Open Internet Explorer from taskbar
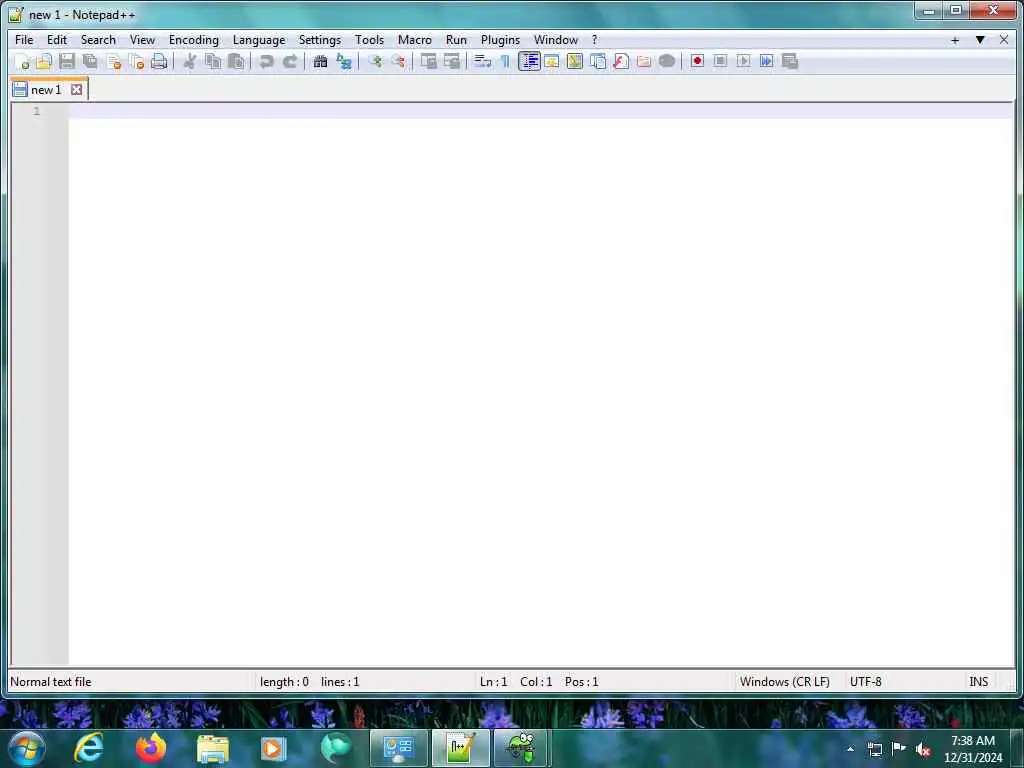This screenshot has height=768, width=1024. click(x=89, y=748)
